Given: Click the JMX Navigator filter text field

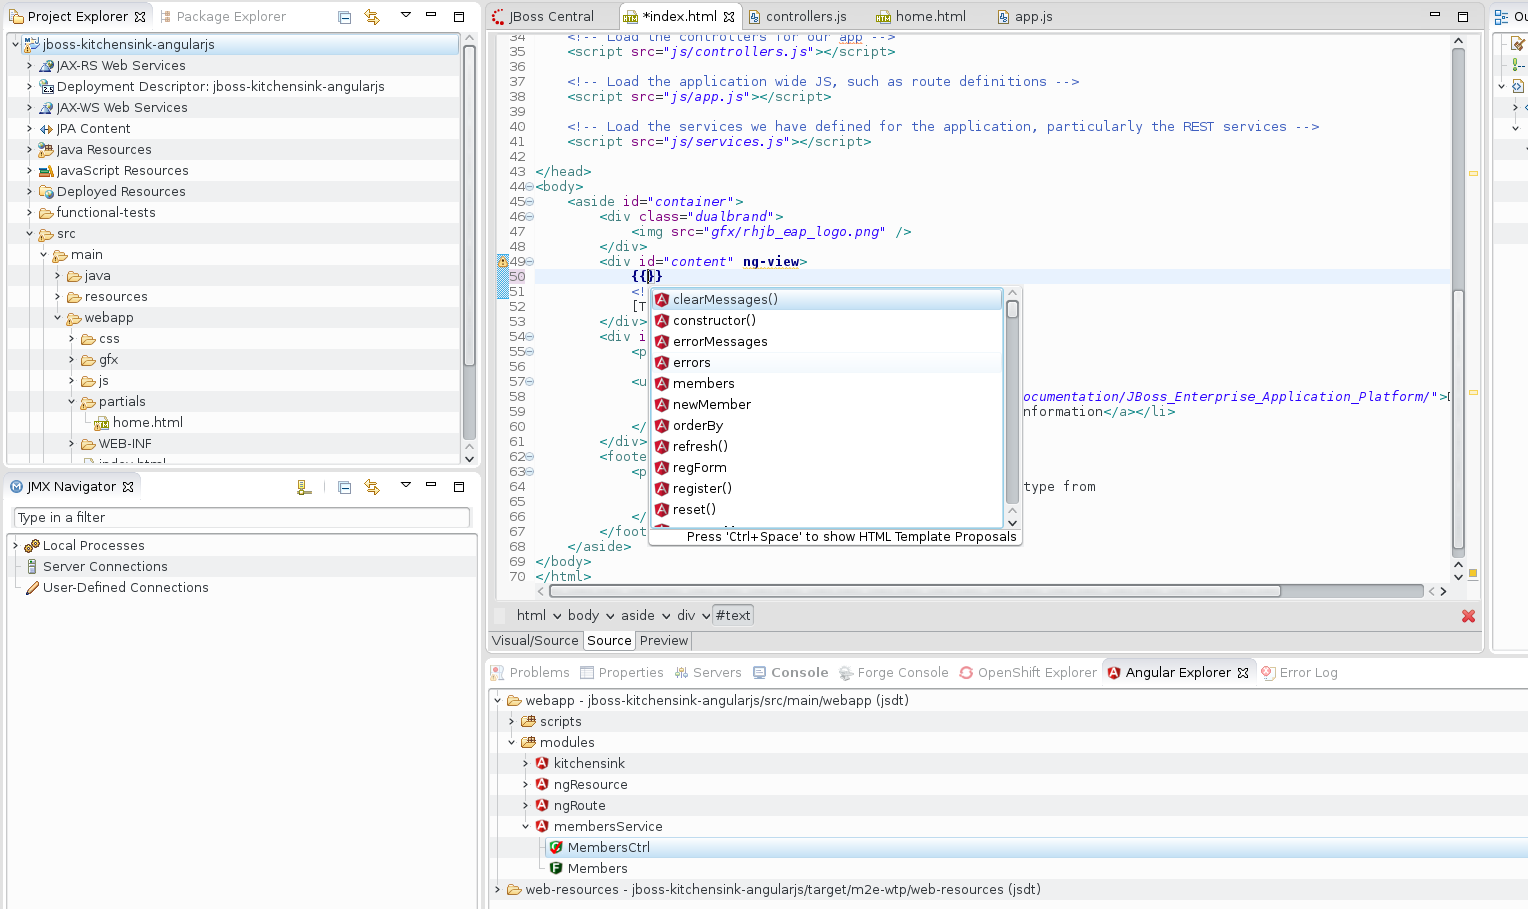Looking at the screenshot, I should point(241,517).
